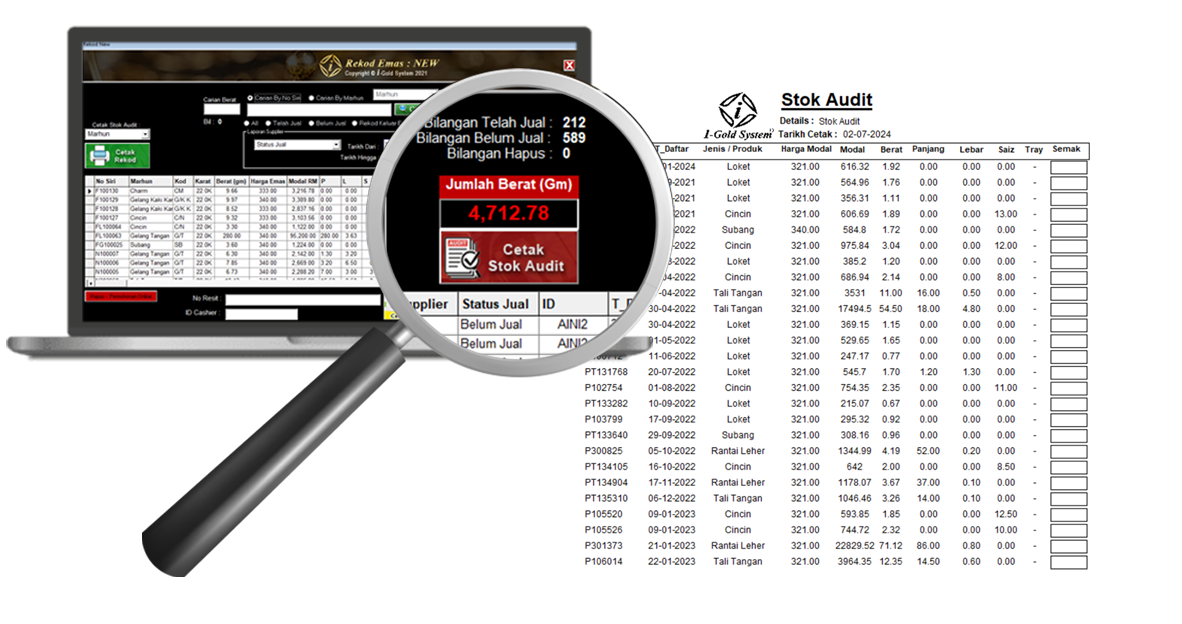Click the red Hapus Penerimaan Online button
Image resolution: width=1182 pixels, height=624 pixels.
pyautogui.click(x=120, y=297)
